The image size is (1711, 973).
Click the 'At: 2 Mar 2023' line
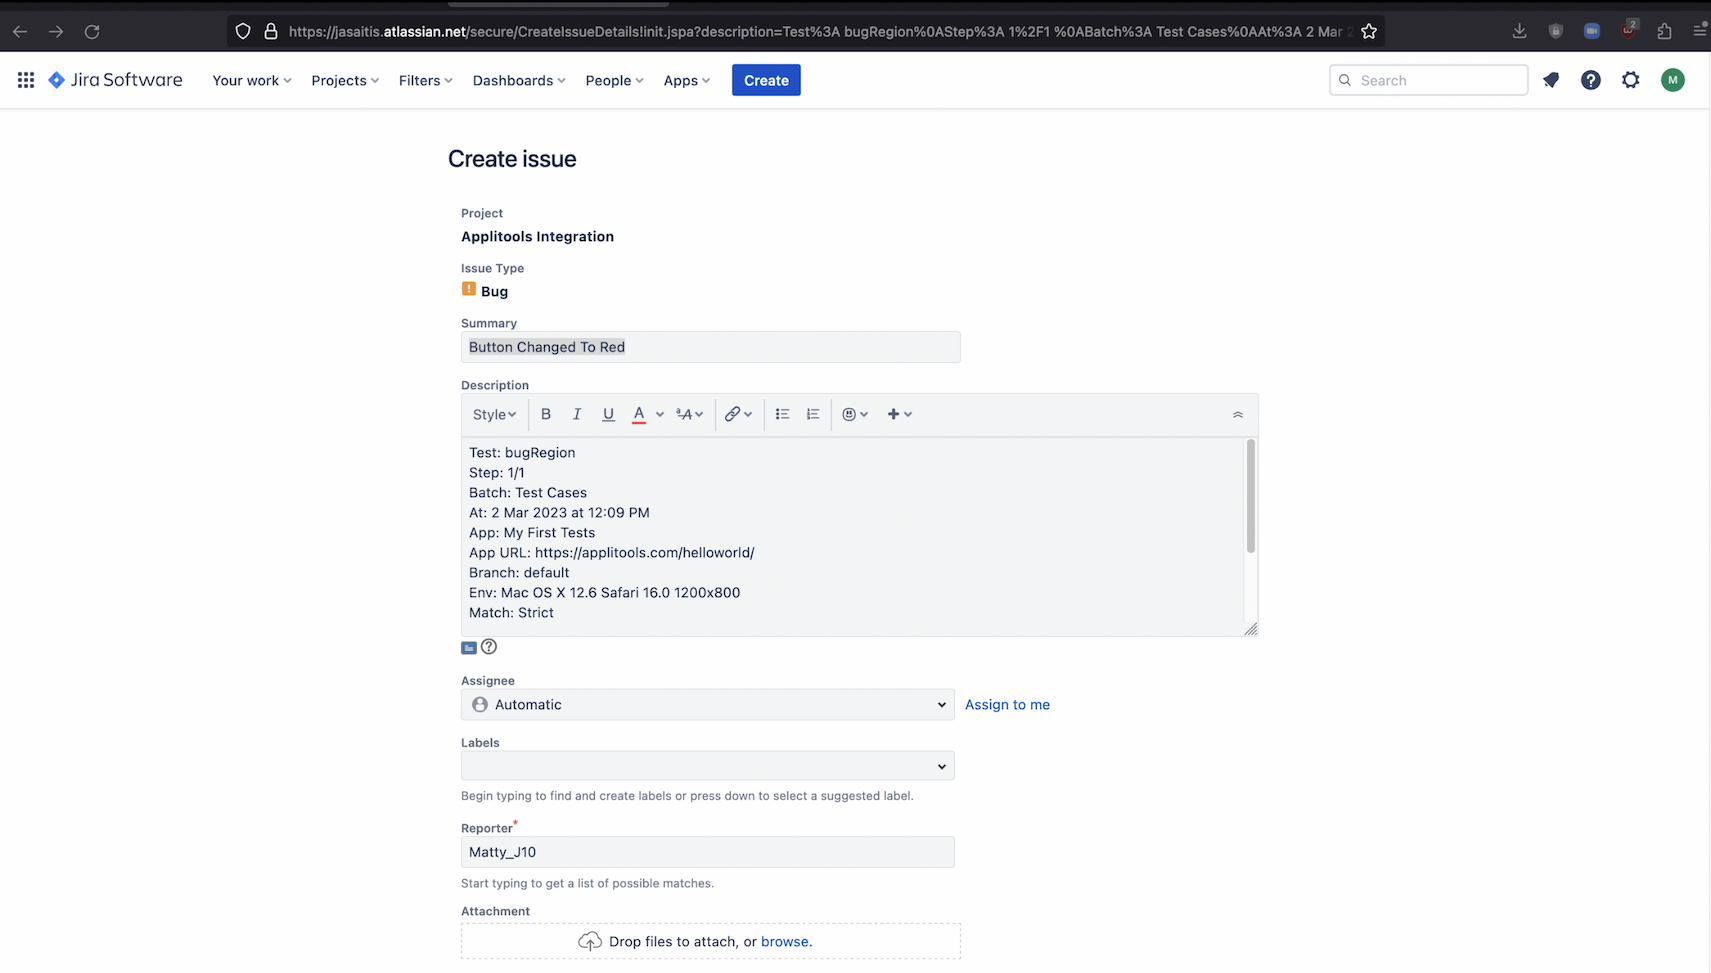click(x=559, y=512)
